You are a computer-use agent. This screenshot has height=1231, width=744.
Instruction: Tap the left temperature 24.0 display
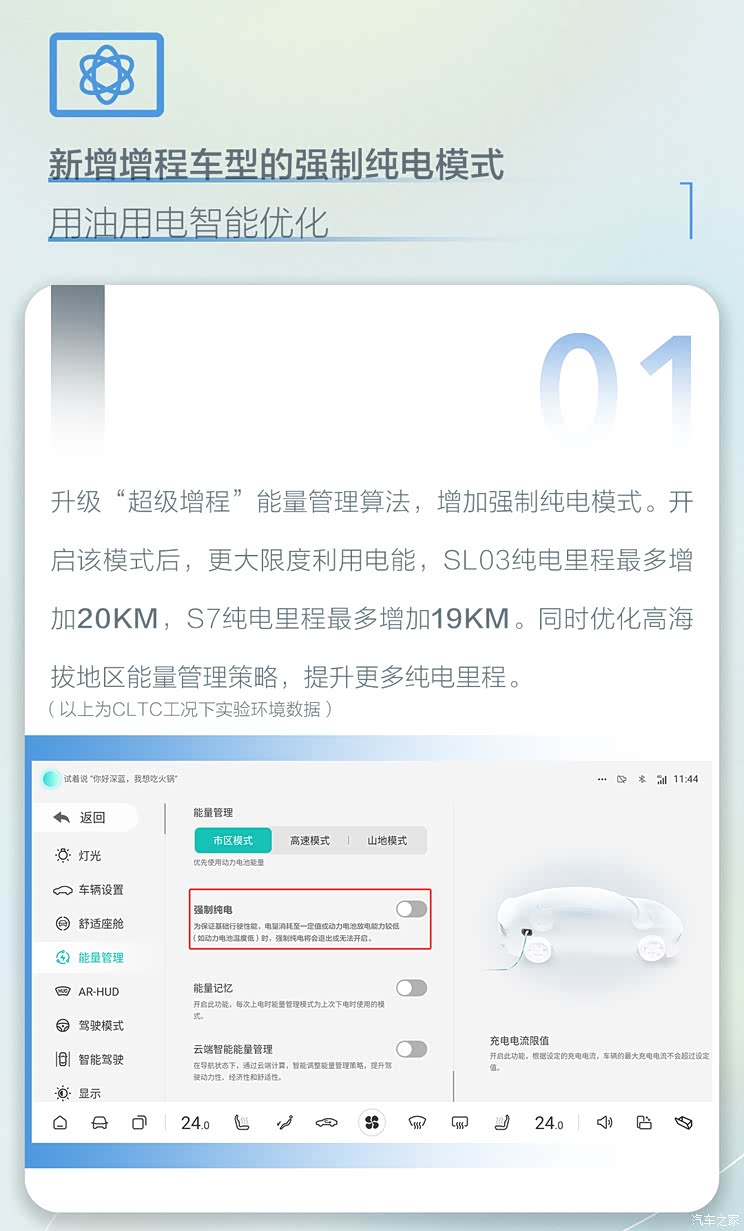click(195, 1123)
